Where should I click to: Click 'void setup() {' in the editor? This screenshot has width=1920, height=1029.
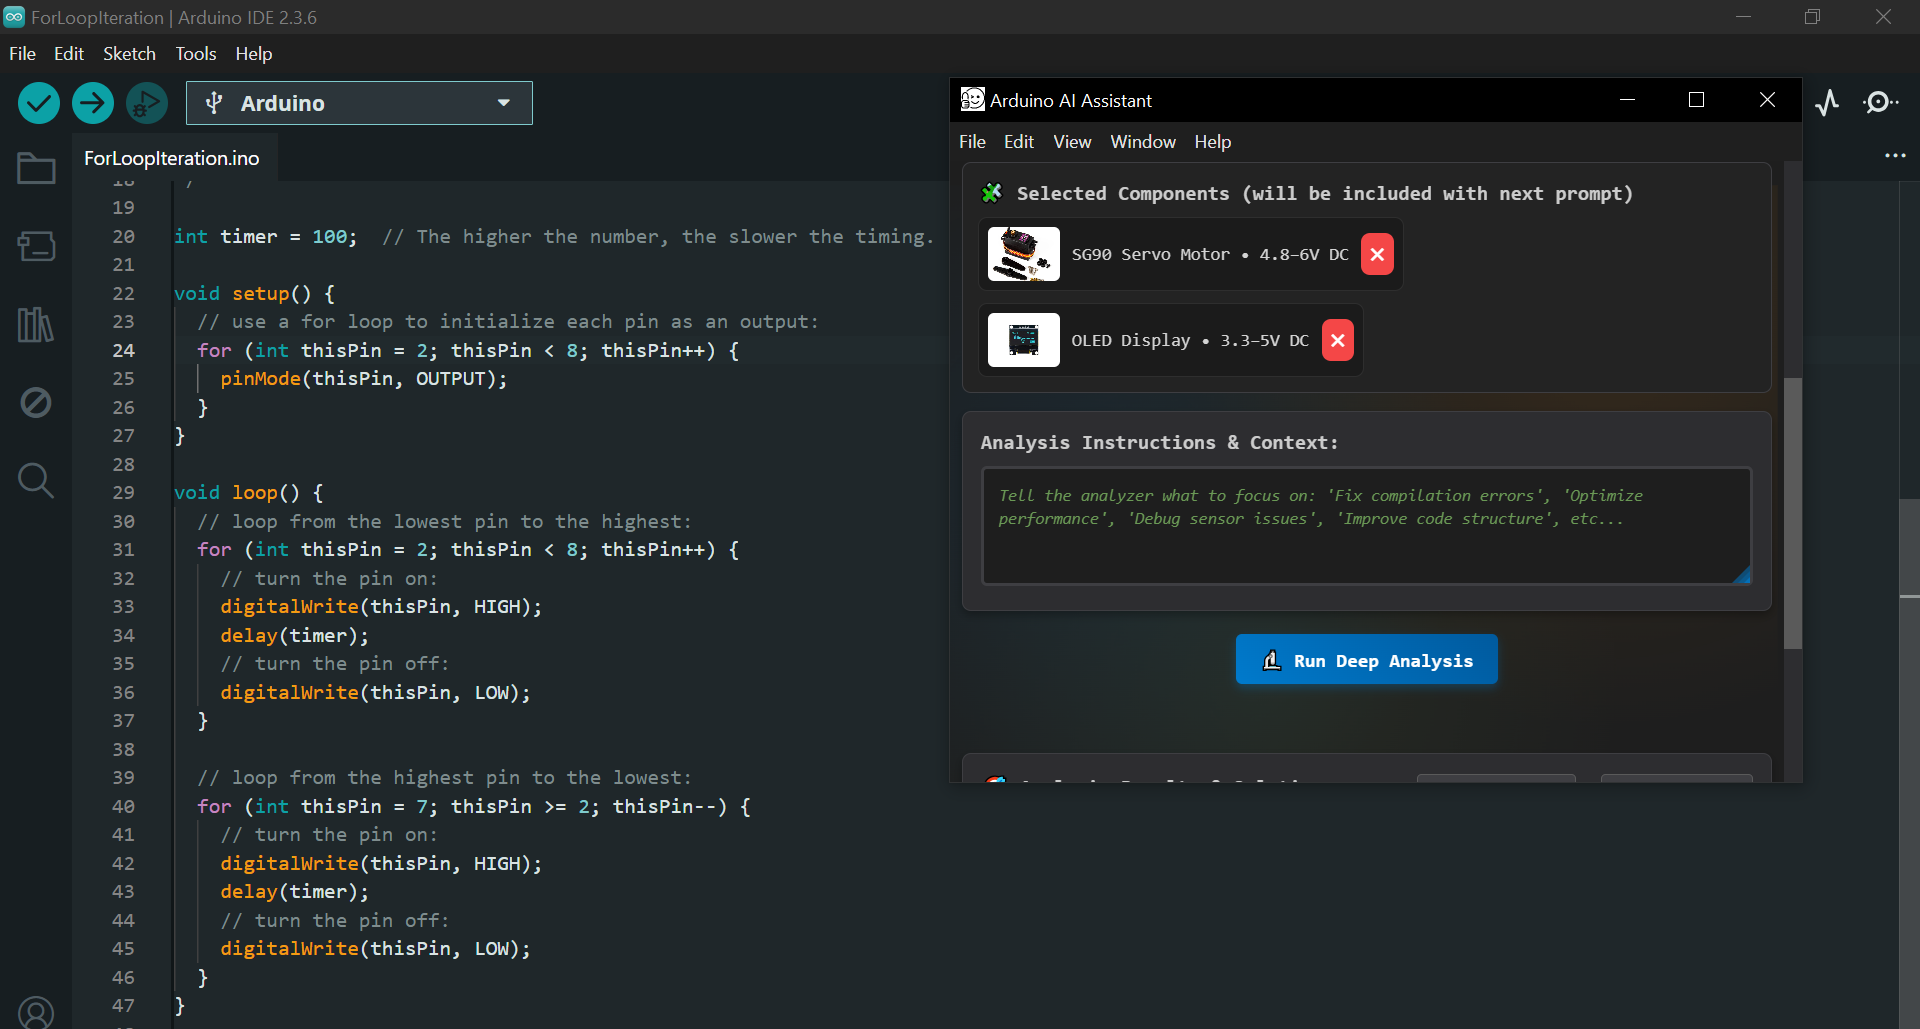click(x=254, y=294)
